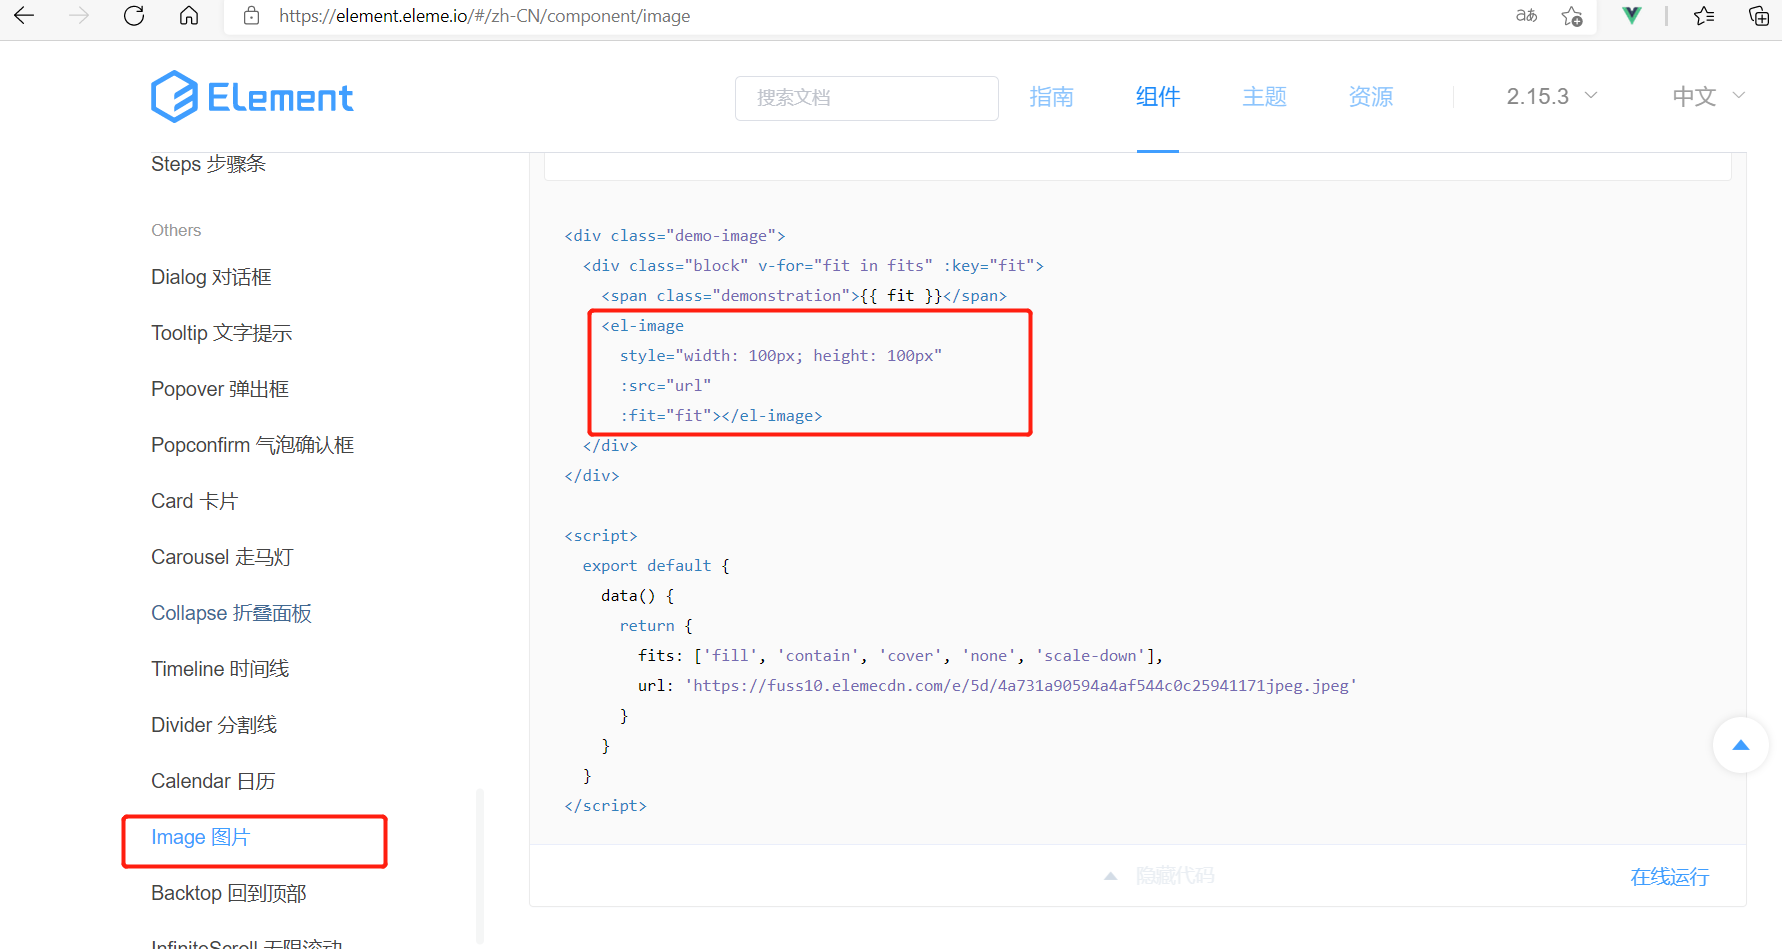1782x949 pixels.
Task: Click the <div class="demo-image"> line
Action: [675, 236]
